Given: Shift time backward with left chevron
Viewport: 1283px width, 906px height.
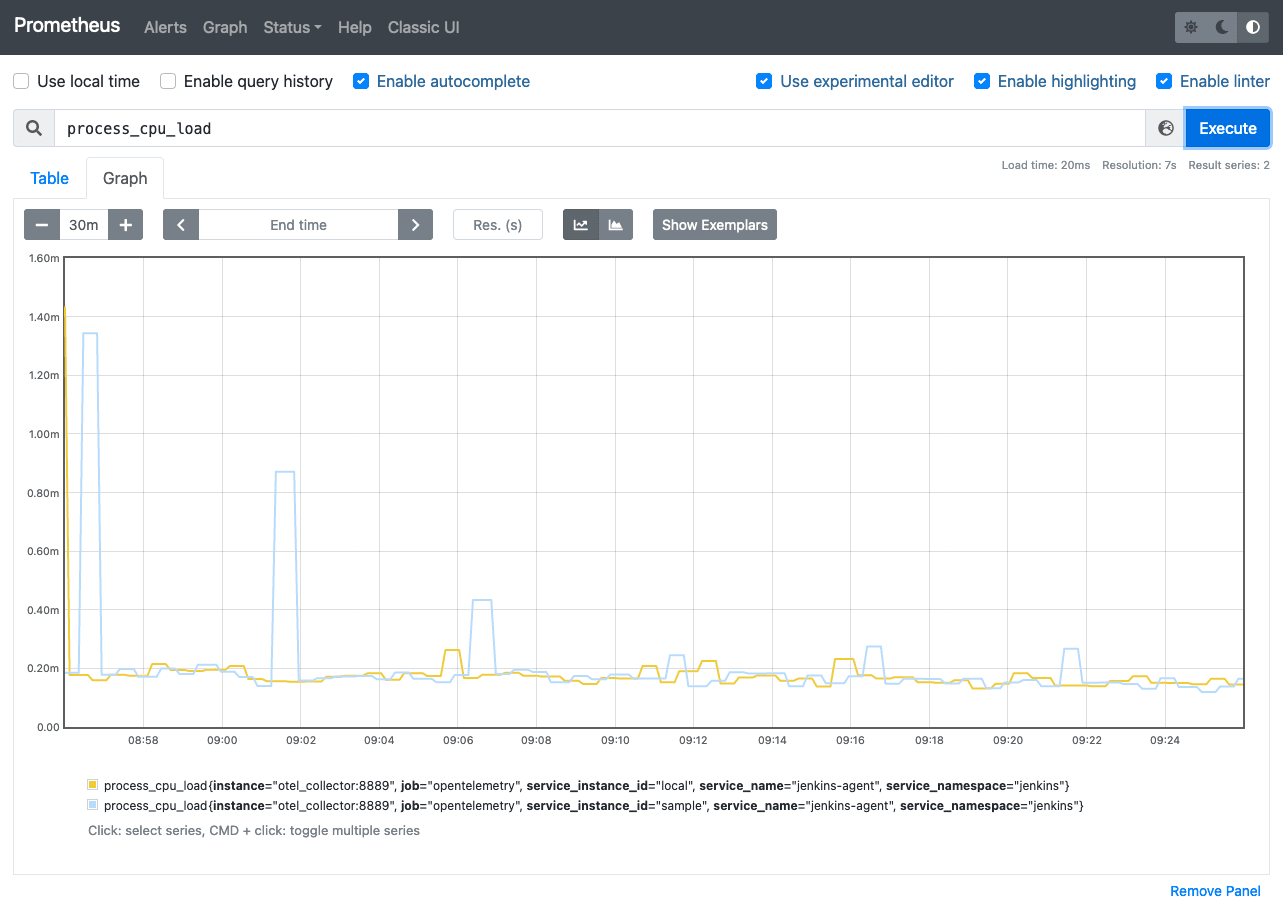Looking at the screenshot, I should click(181, 224).
